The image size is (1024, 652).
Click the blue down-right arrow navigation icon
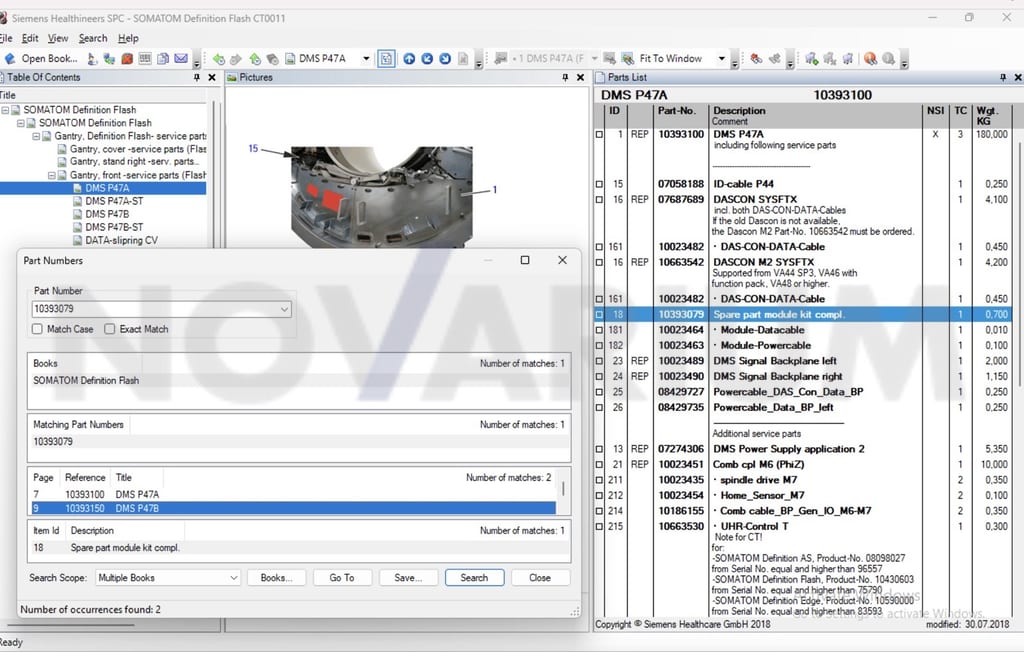(x=445, y=59)
